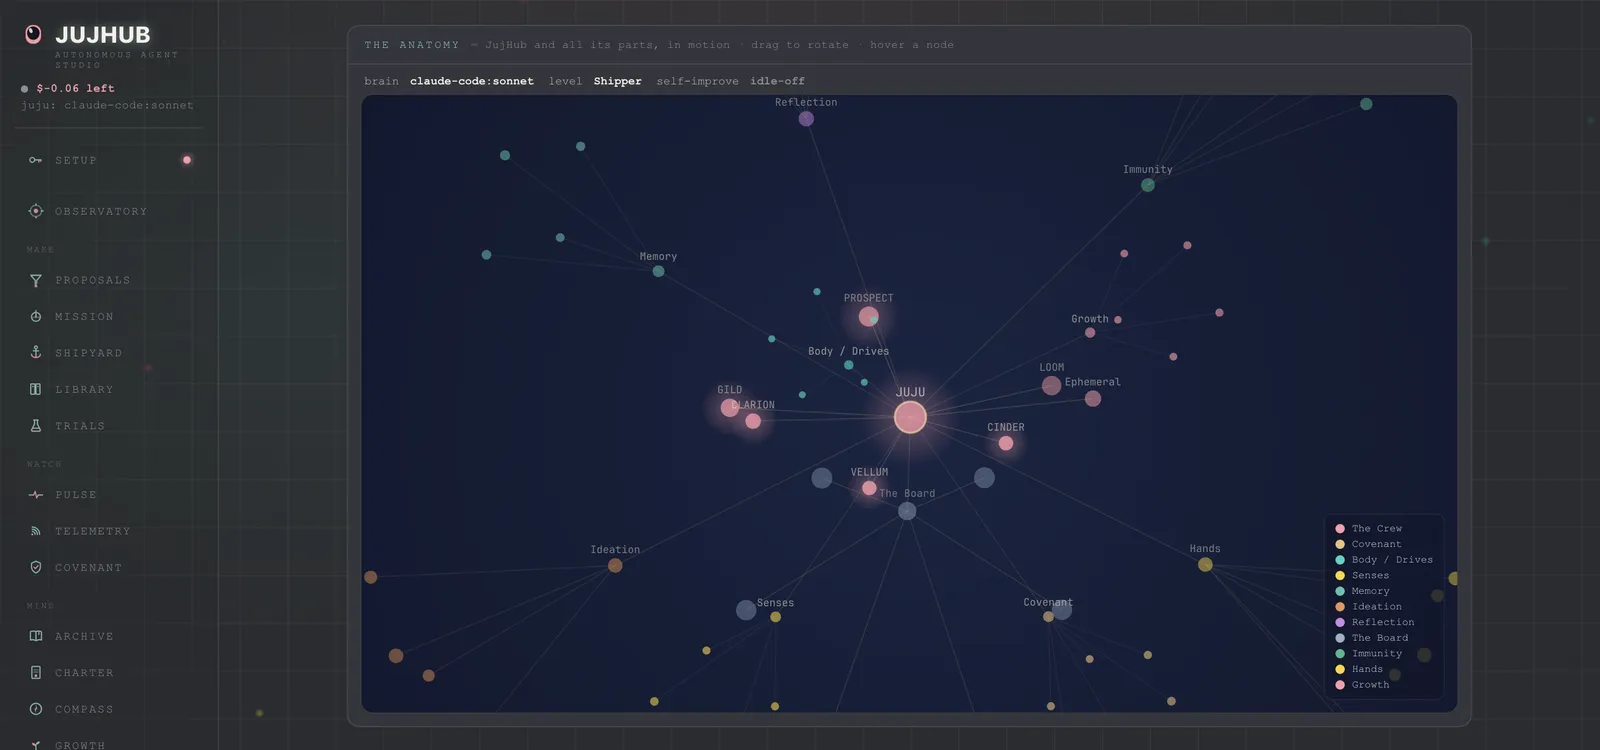Select the Covenant node in the graph
The width and height of the screenshot is (1600, 750).
click(x=1048, y=617)
